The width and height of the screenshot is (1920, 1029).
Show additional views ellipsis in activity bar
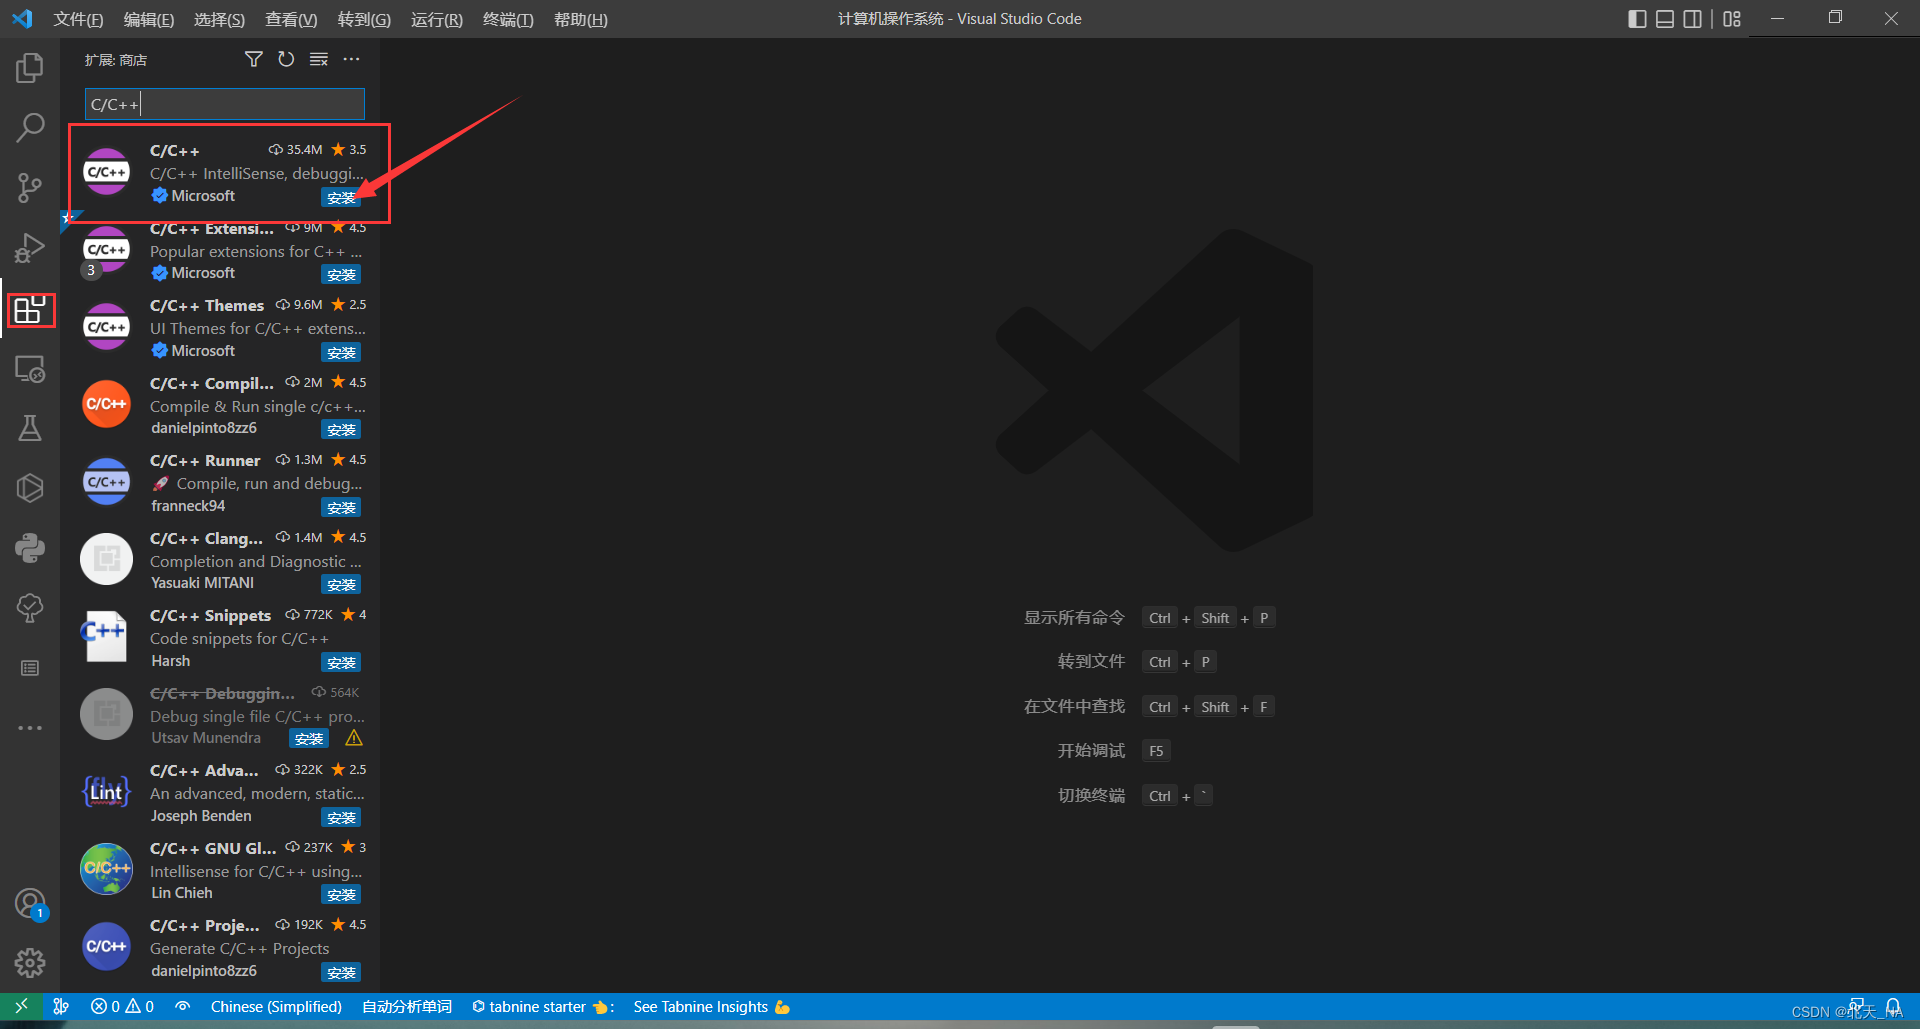point(30,728)
